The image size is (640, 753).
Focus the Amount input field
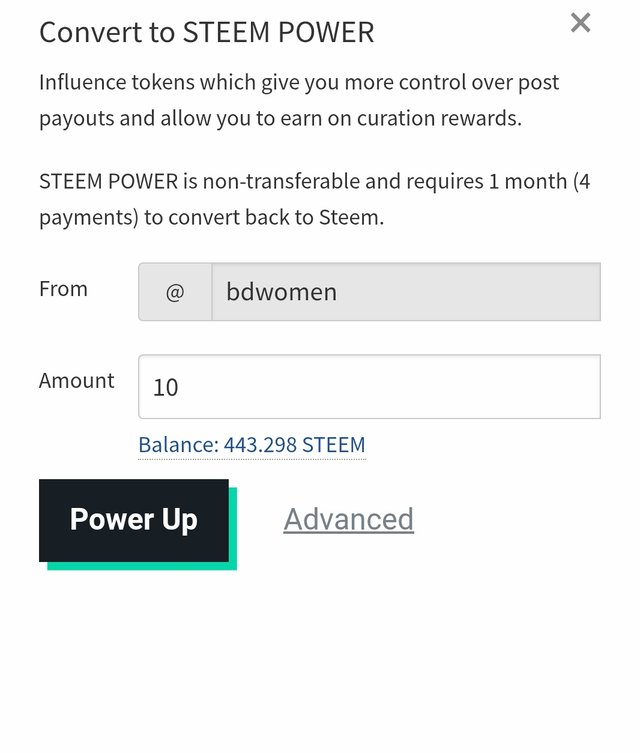coord(369,387)
